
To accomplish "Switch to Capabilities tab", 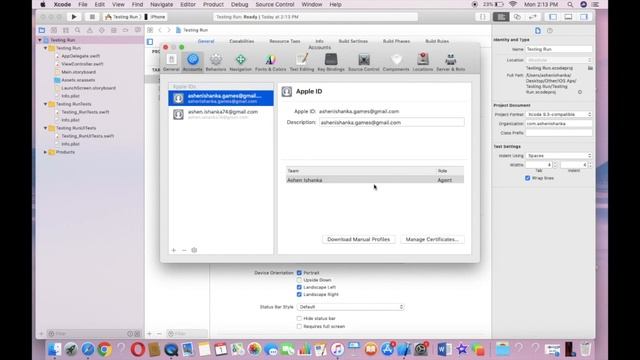I will coord(242,41).
